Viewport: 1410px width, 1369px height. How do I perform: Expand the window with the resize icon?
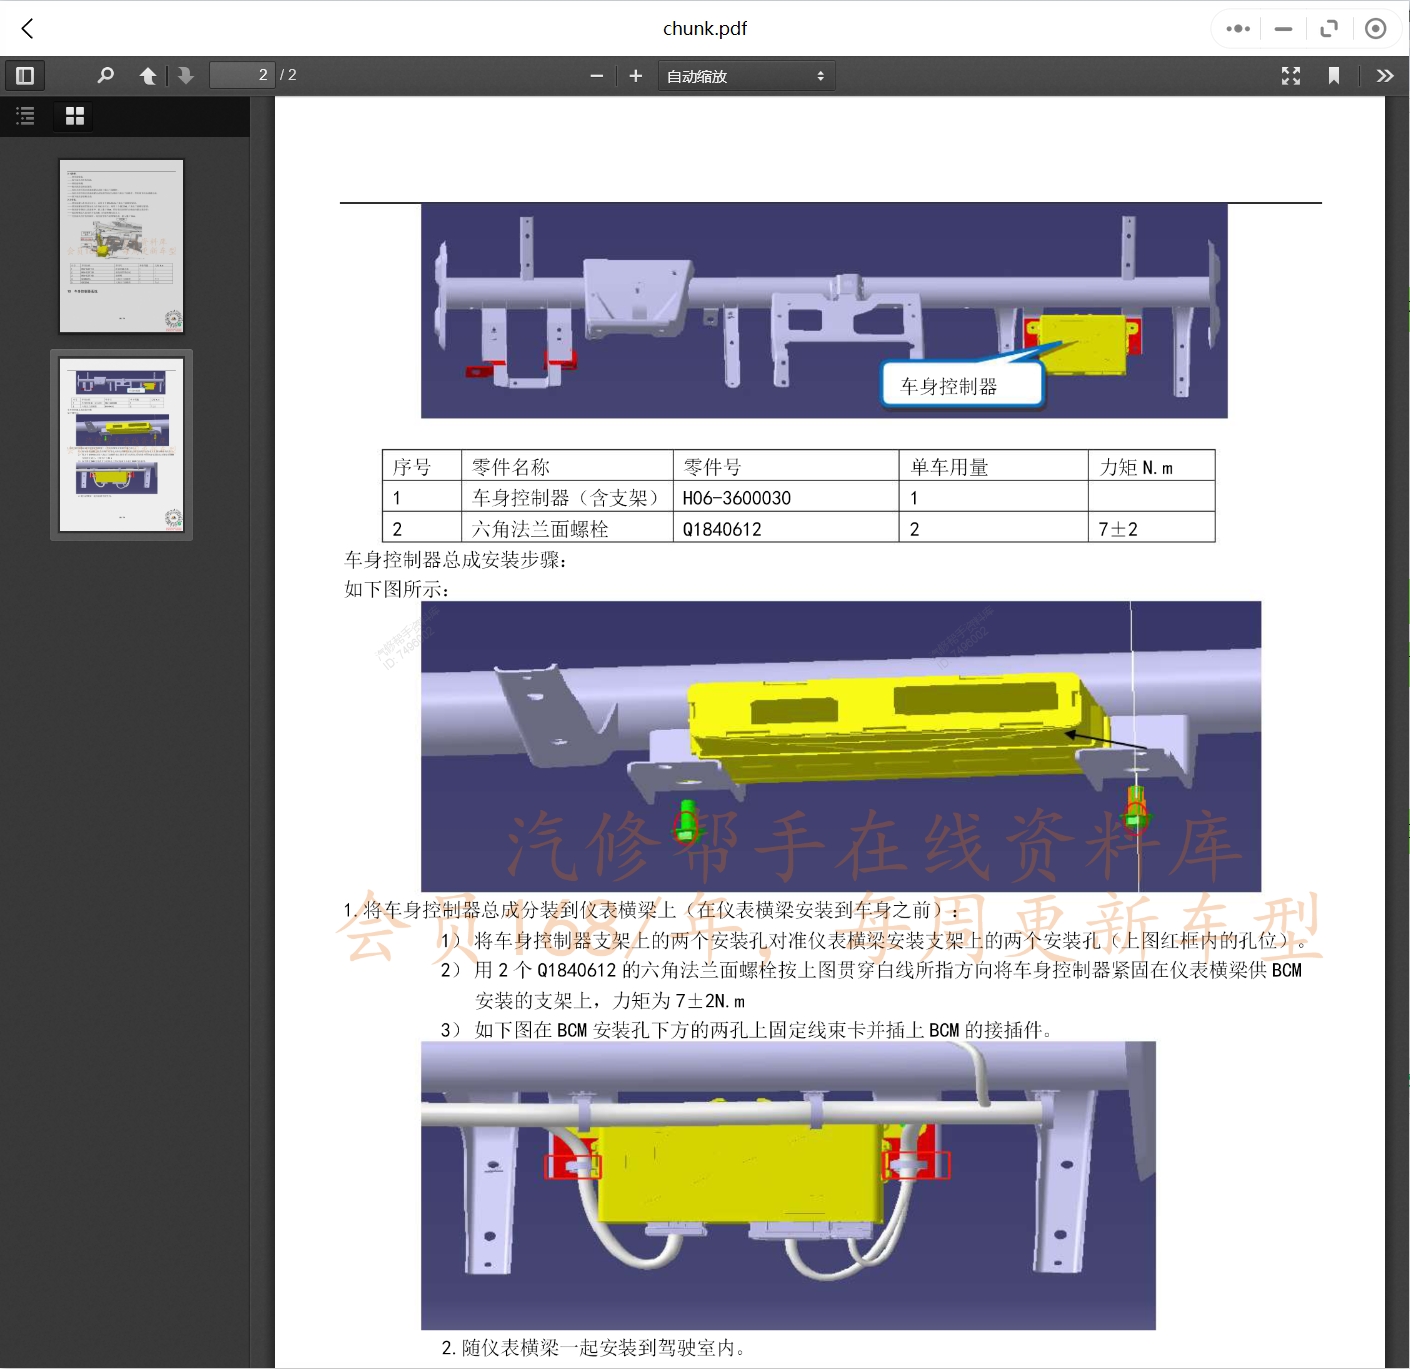click(1329, 28)
